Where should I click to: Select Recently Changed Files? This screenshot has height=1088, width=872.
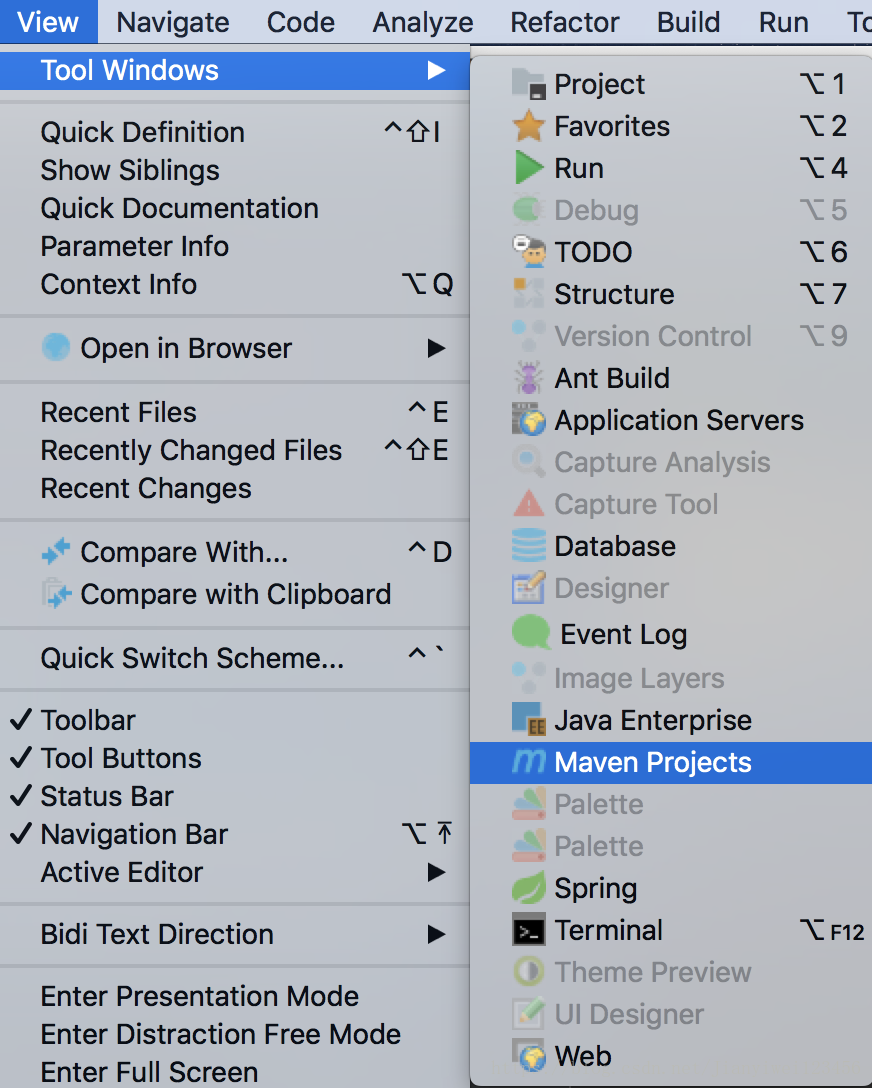(x=234, y=450)
